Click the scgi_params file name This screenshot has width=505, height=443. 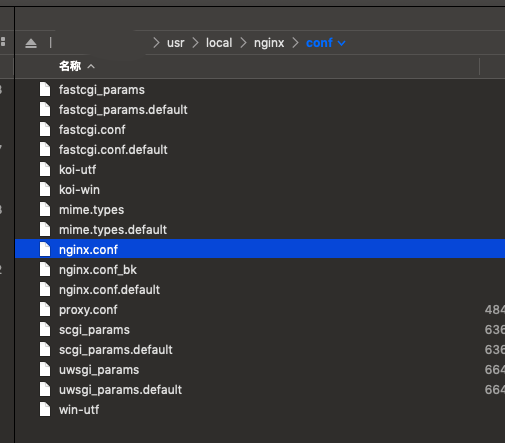94,330
